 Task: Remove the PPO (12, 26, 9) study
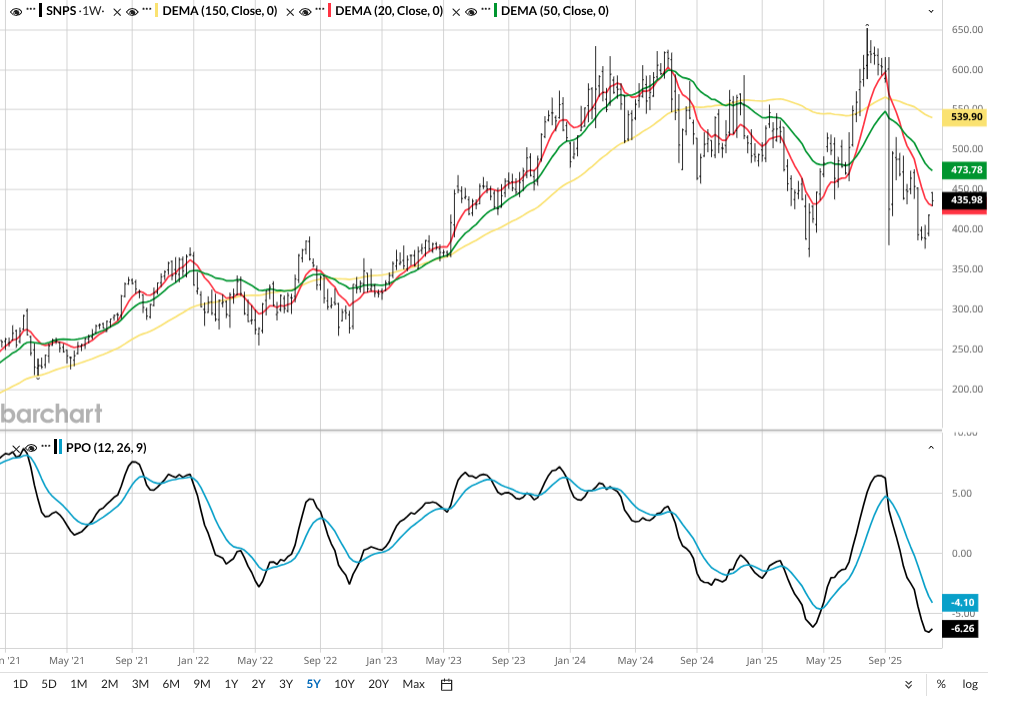(15, 447)
